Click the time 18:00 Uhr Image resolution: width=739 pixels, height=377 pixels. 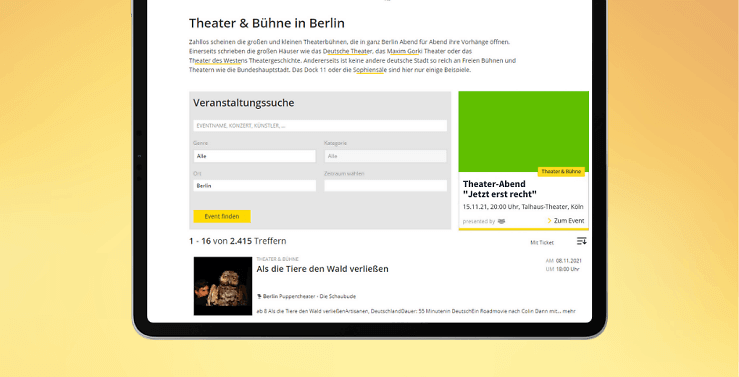tap(568, 269)
